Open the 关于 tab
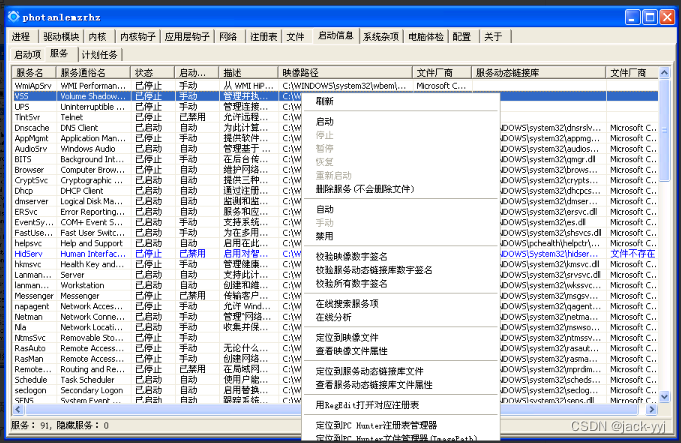 [x=493, y=37]
